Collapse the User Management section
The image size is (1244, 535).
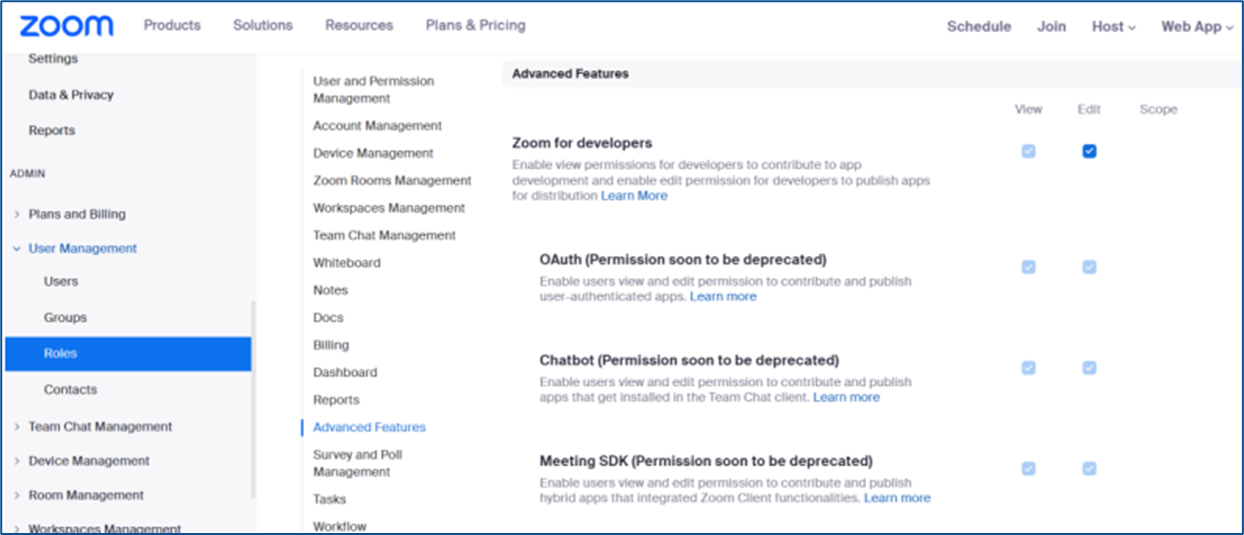[16, 248]
